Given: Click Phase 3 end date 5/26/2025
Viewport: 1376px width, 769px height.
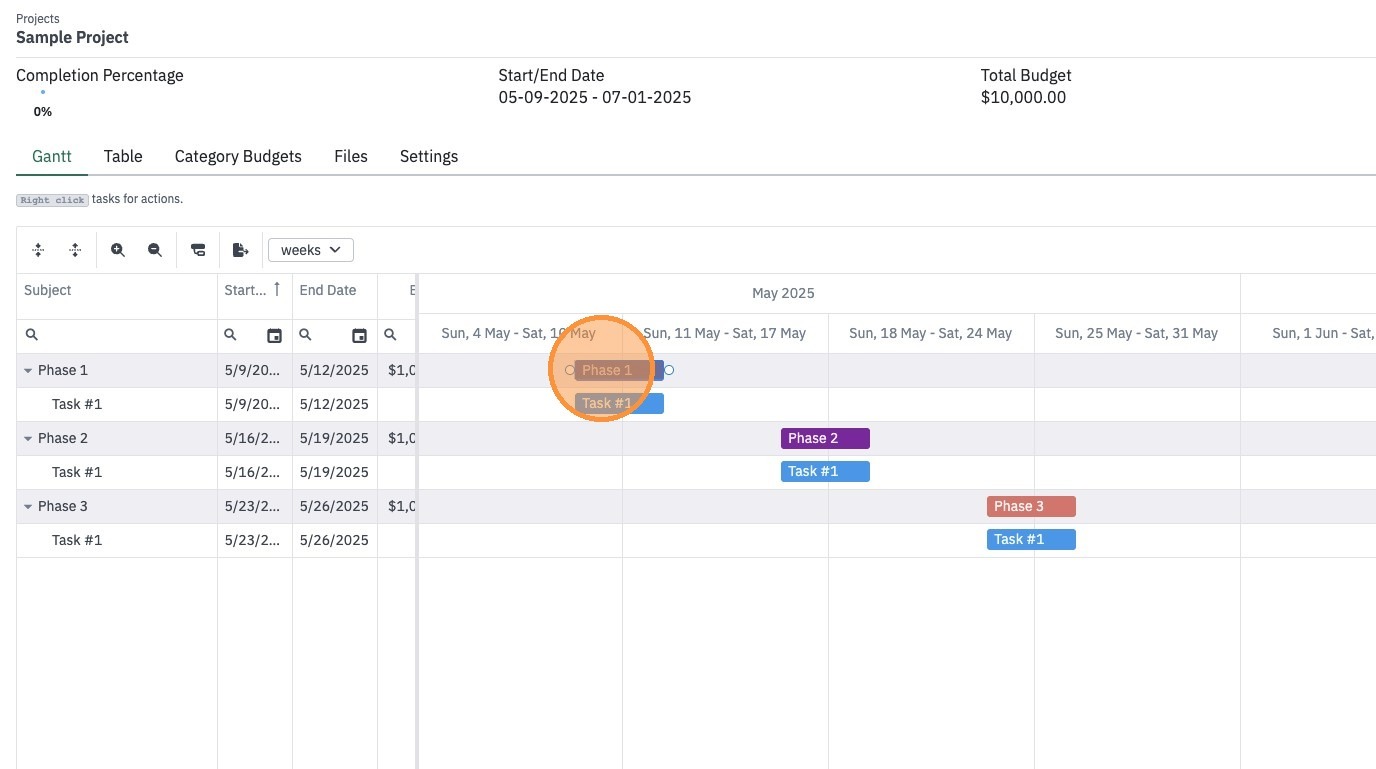Looking at the screenshot, I should tap(334, 506).
